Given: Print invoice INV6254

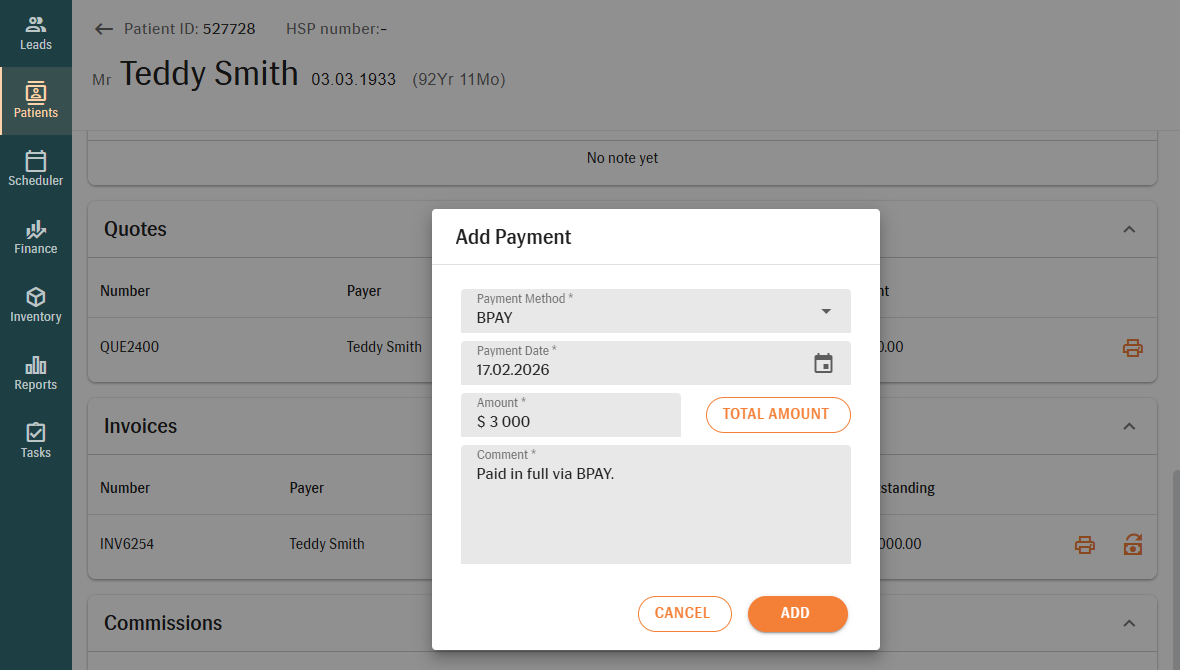Looking at the screenshot, I should tap(1084, 545).
